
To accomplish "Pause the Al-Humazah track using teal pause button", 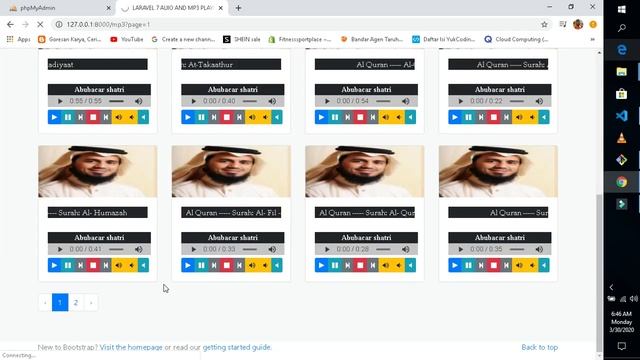I will [68, 265].
